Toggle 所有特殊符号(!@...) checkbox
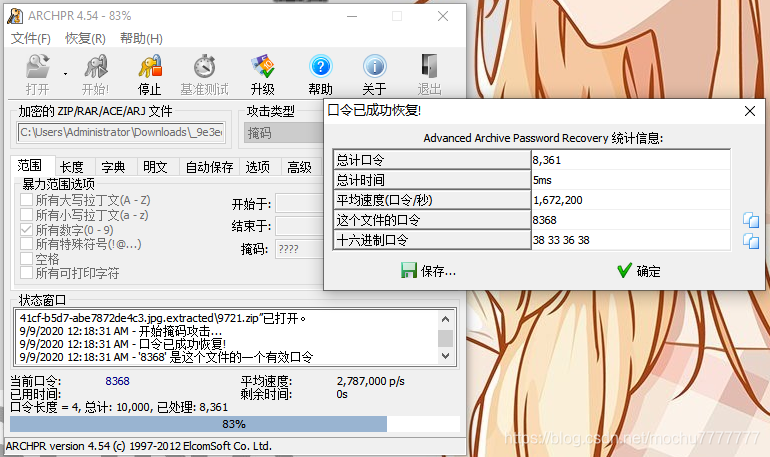 tap(27, 244)
